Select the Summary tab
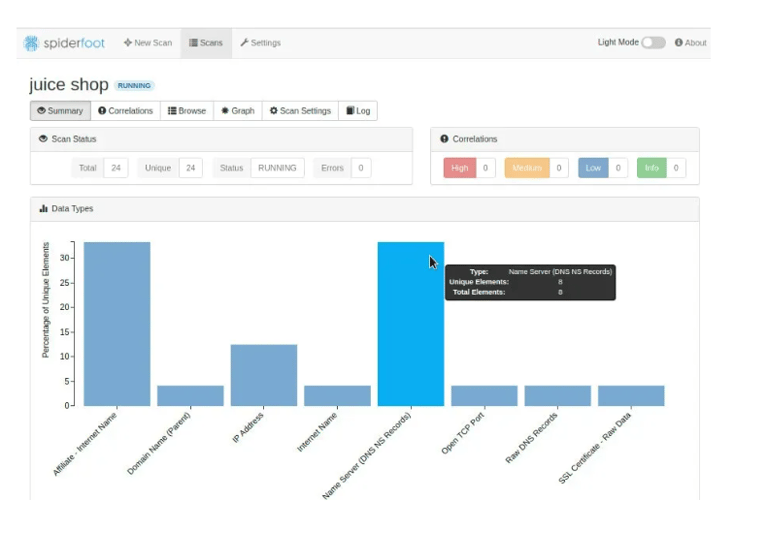768x560 pixels. coord(60,111)
